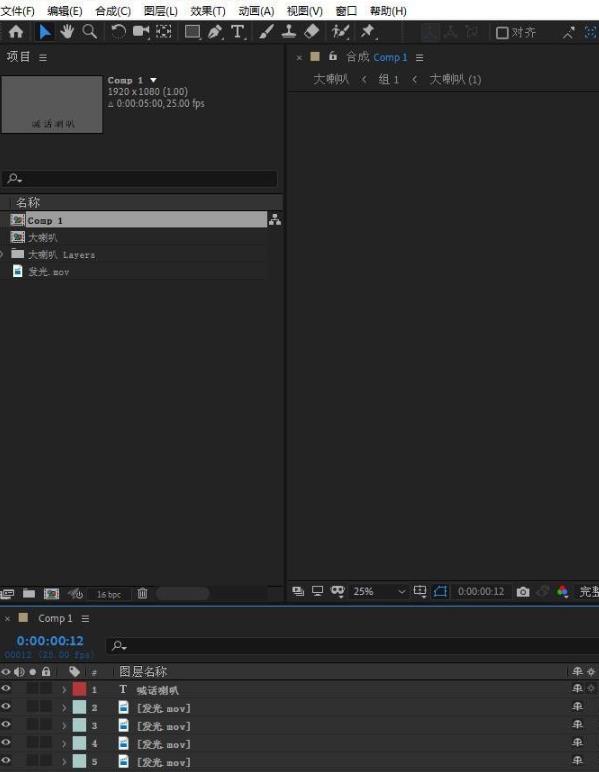
Task: Create a new folder in Project panel
Action: pos(29,593)
